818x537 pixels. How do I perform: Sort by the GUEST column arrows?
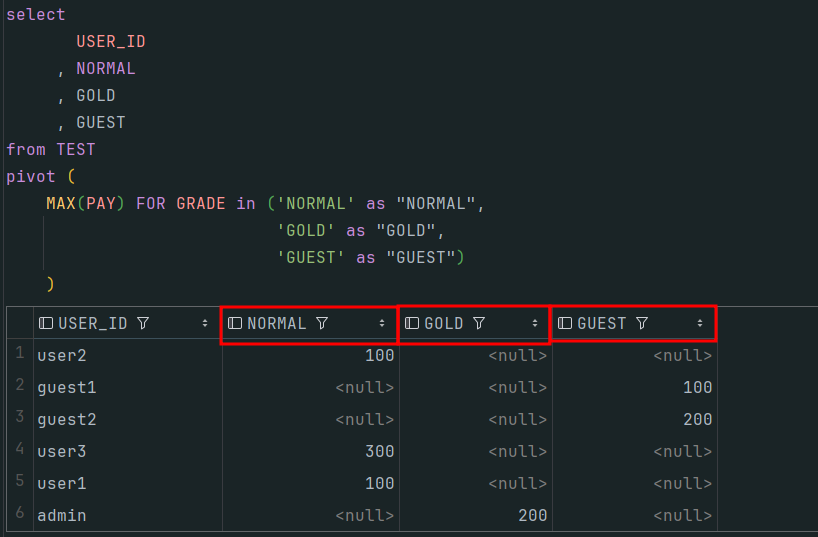tap(700, 324)
